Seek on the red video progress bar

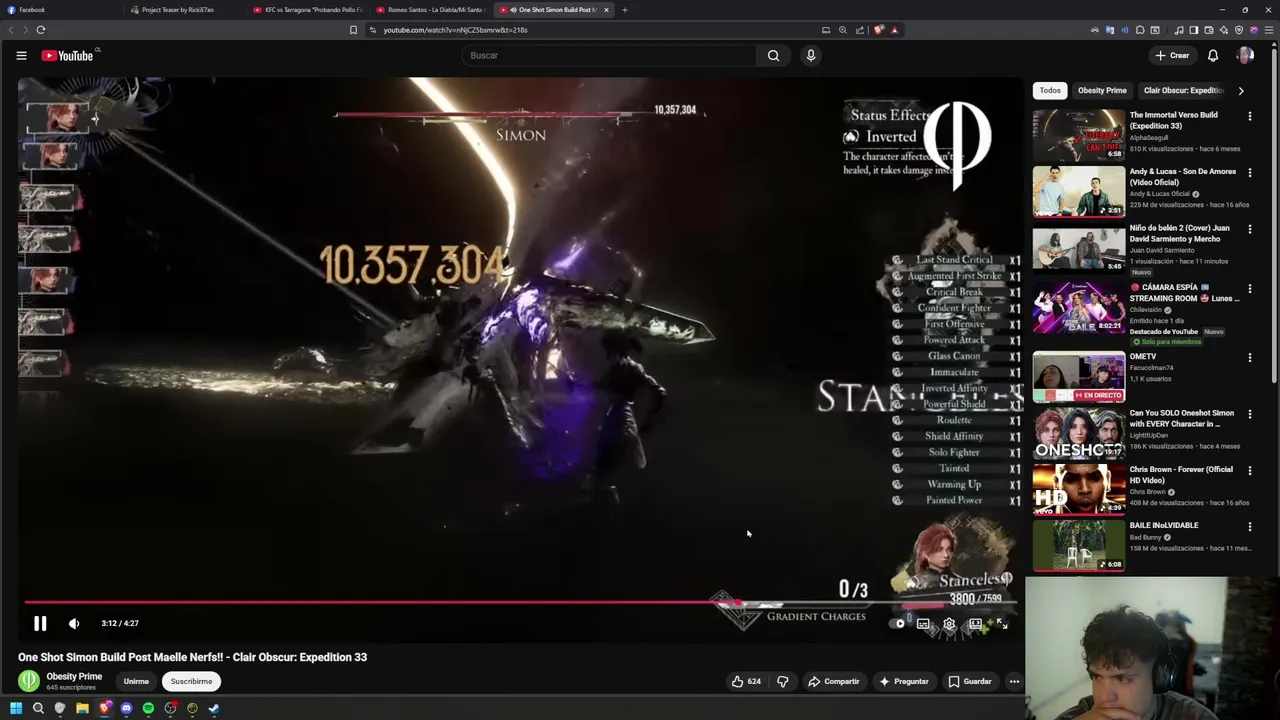pos(520,603)
